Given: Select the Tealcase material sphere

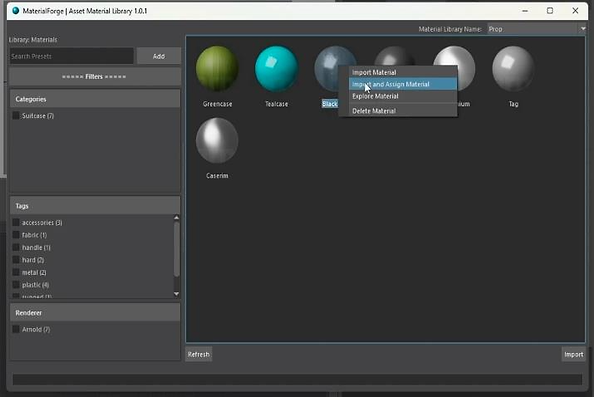Looking at the screenshot, I should click(277, 69).
